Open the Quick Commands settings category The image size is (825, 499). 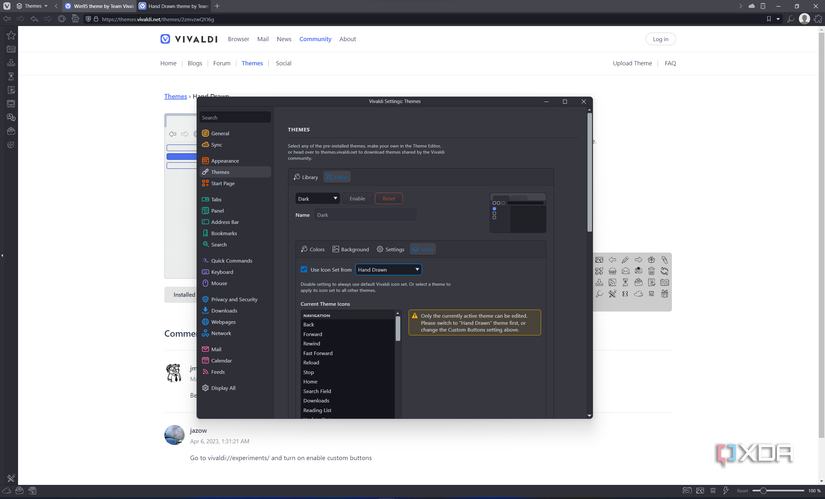pyautogui.click(x=235, y=261)
